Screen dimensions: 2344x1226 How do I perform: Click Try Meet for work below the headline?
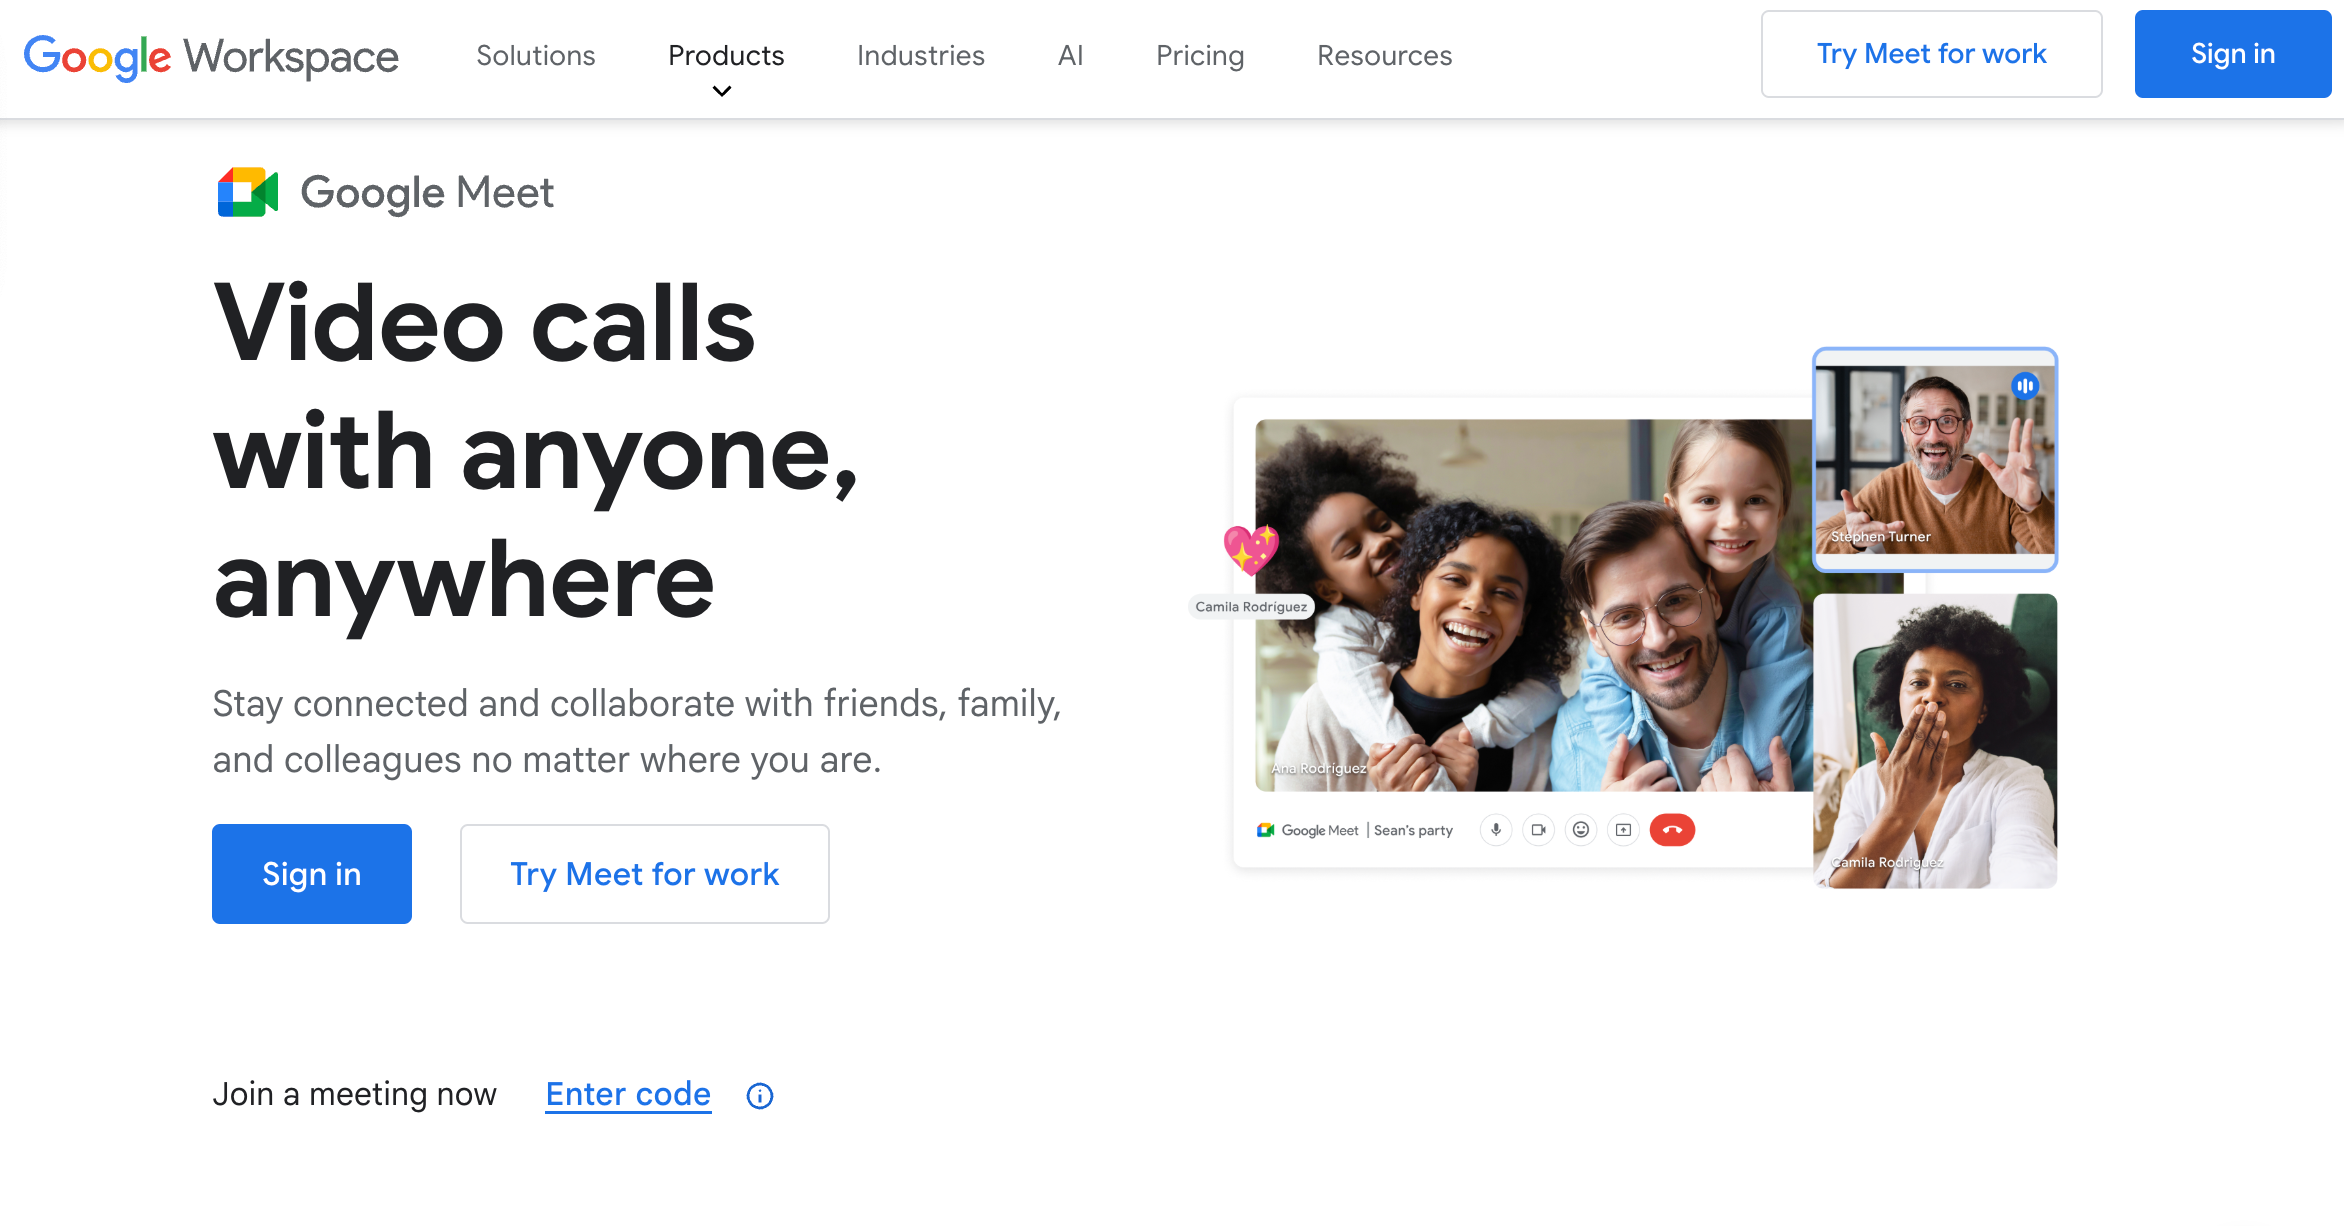coord(645,874)
